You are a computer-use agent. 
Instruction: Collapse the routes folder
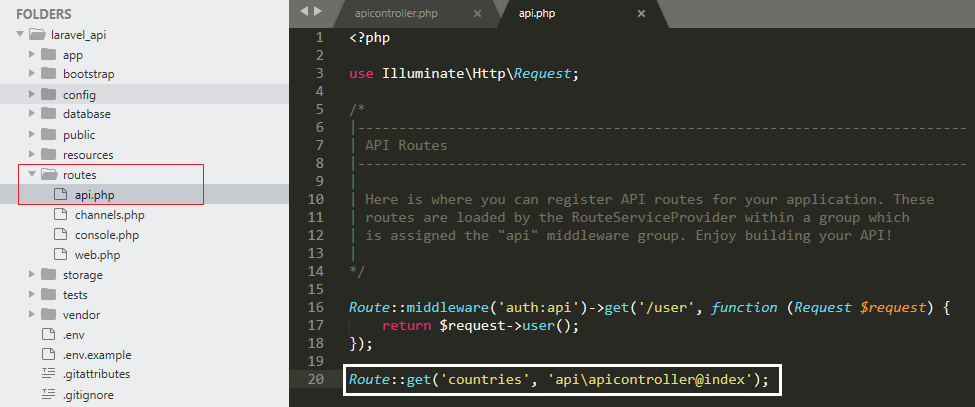(x=32, y=175)
